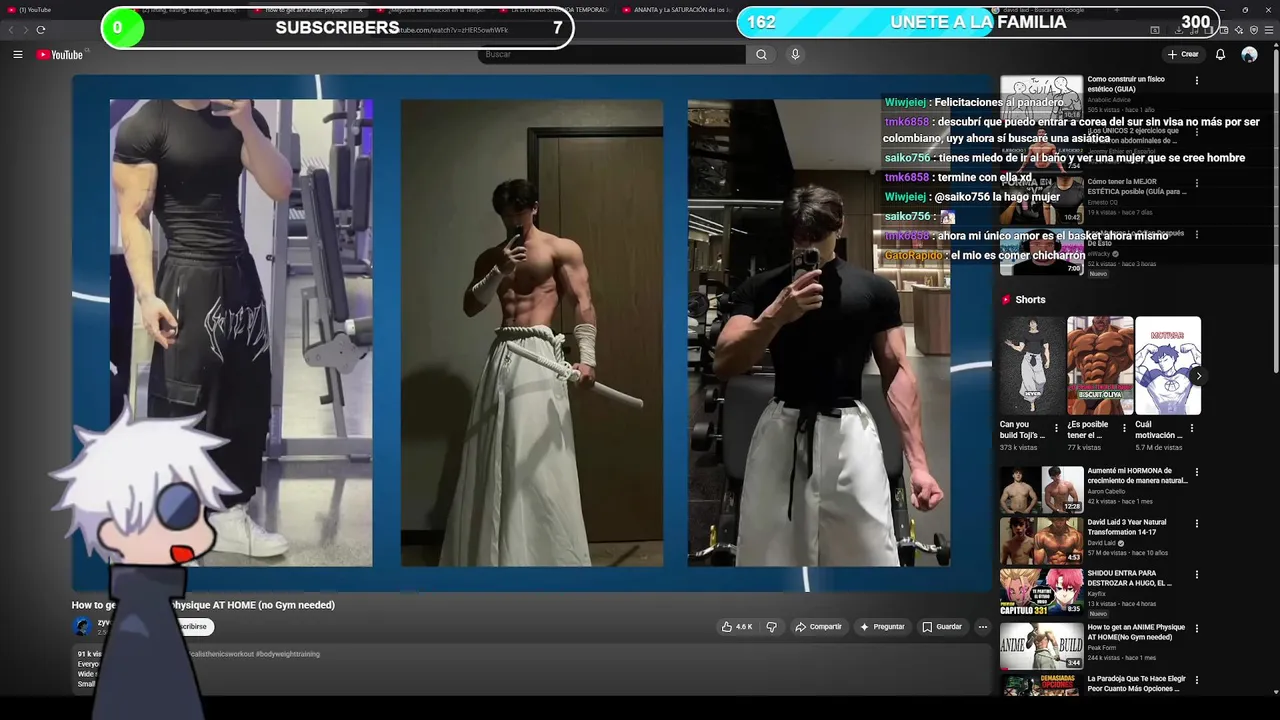
Task: Open options for 'SHIDOU ENTRA PARA' video
Action: 1196,575
